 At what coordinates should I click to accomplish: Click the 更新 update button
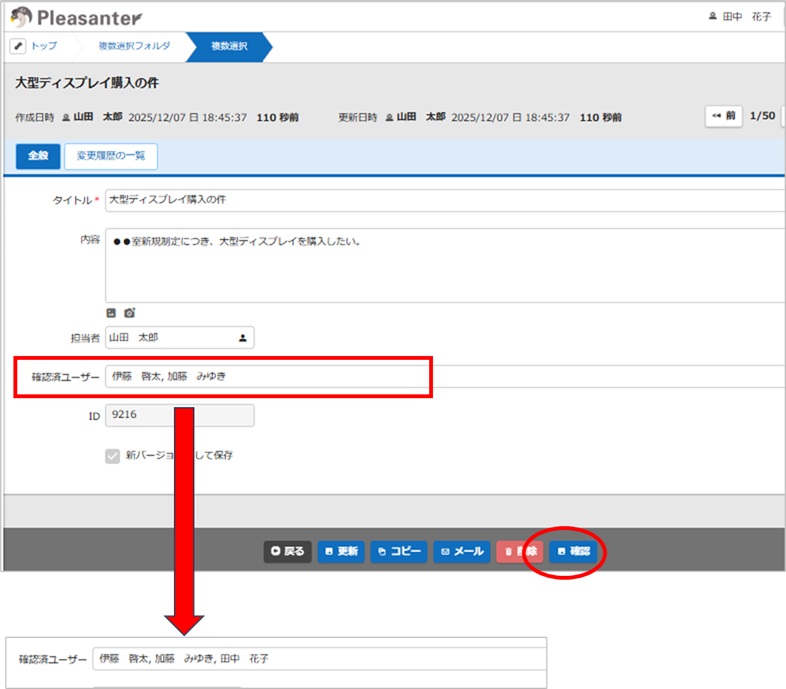(341, 551)
